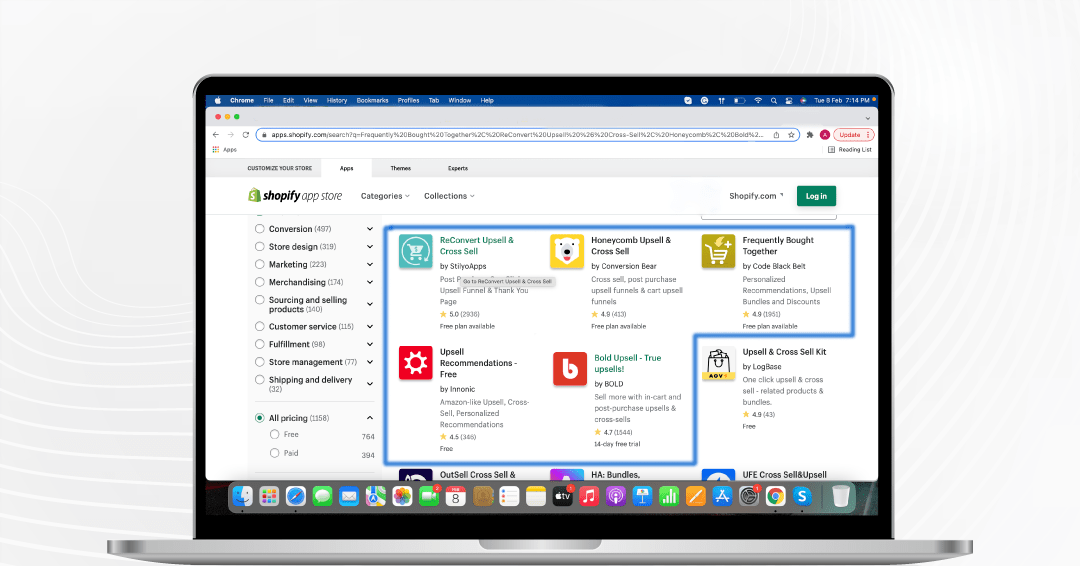The height and width of the screenshot is (566, 1080).
Task: Open the Bold Upsell - True upsells! title
Action: coord(627,364)
